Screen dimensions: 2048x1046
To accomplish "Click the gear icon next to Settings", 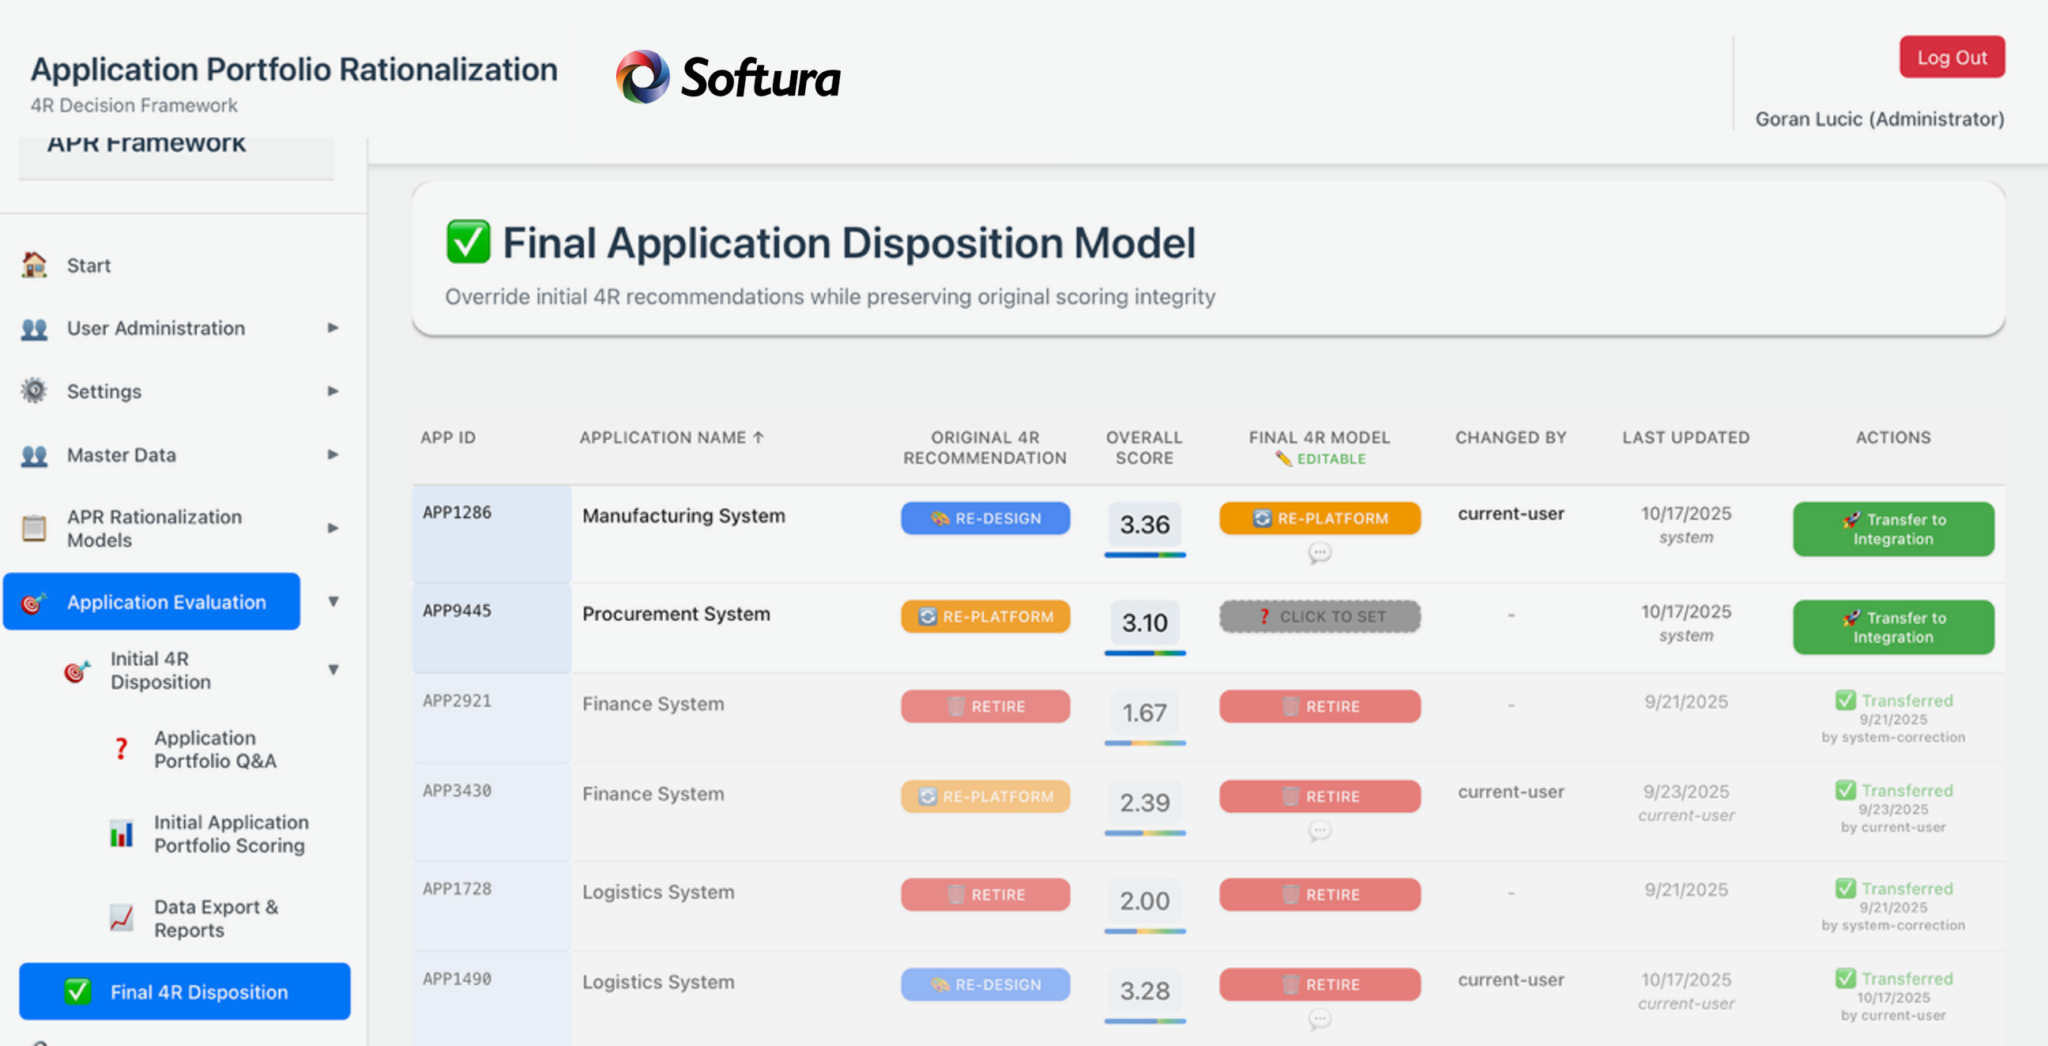I will (34, 391).
